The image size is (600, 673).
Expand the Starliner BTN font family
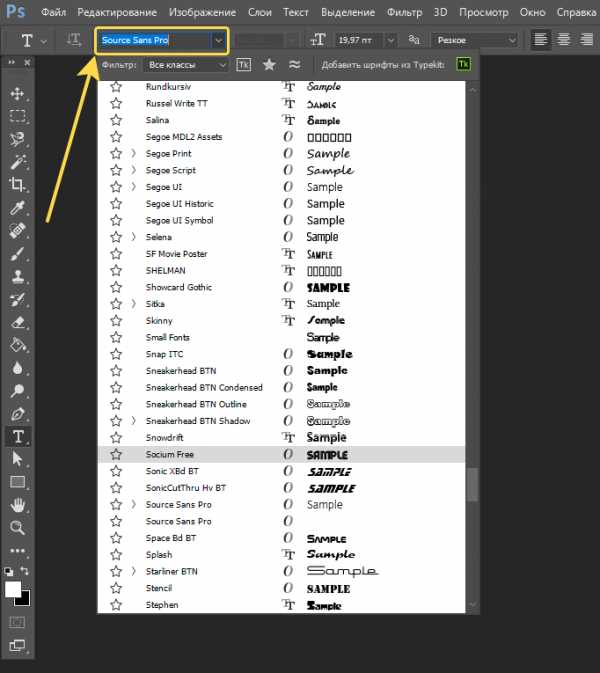[x=133, y=571]
